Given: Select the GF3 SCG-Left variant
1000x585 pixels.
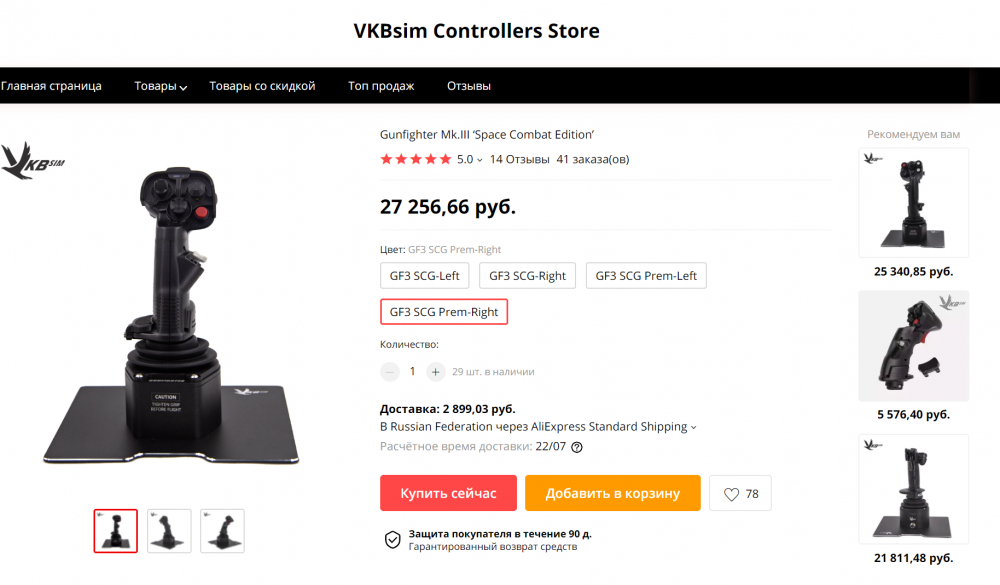Looking at the screenshot, I should pyautogui.click(x=424, y=276).
